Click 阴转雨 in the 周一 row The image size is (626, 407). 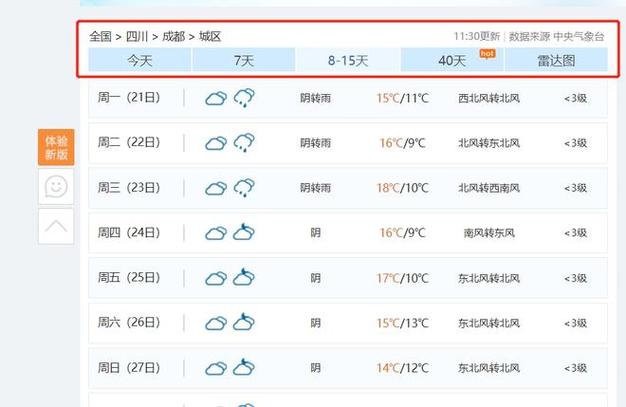[x=315, y=98]
